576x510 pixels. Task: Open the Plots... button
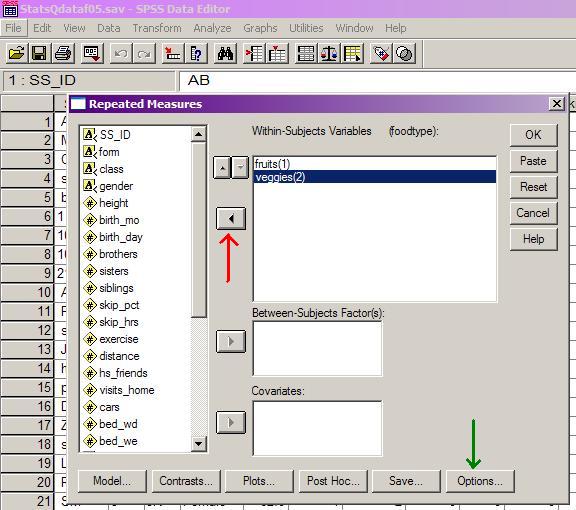[259, 481]
